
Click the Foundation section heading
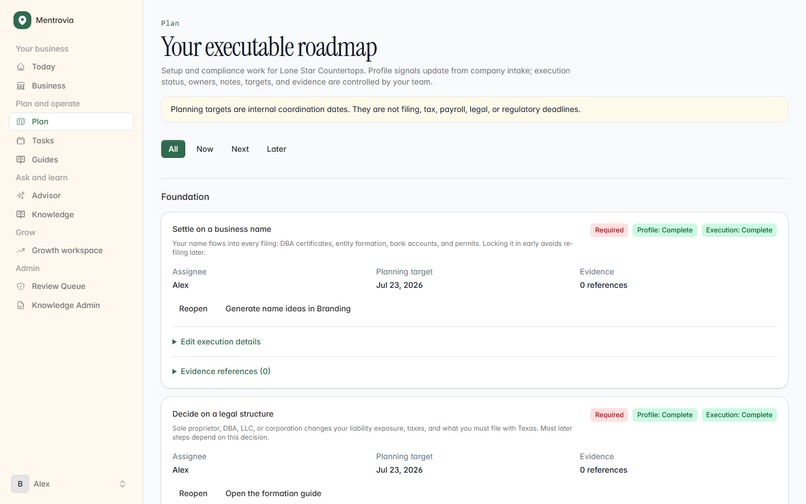click(x=185, y=197)
